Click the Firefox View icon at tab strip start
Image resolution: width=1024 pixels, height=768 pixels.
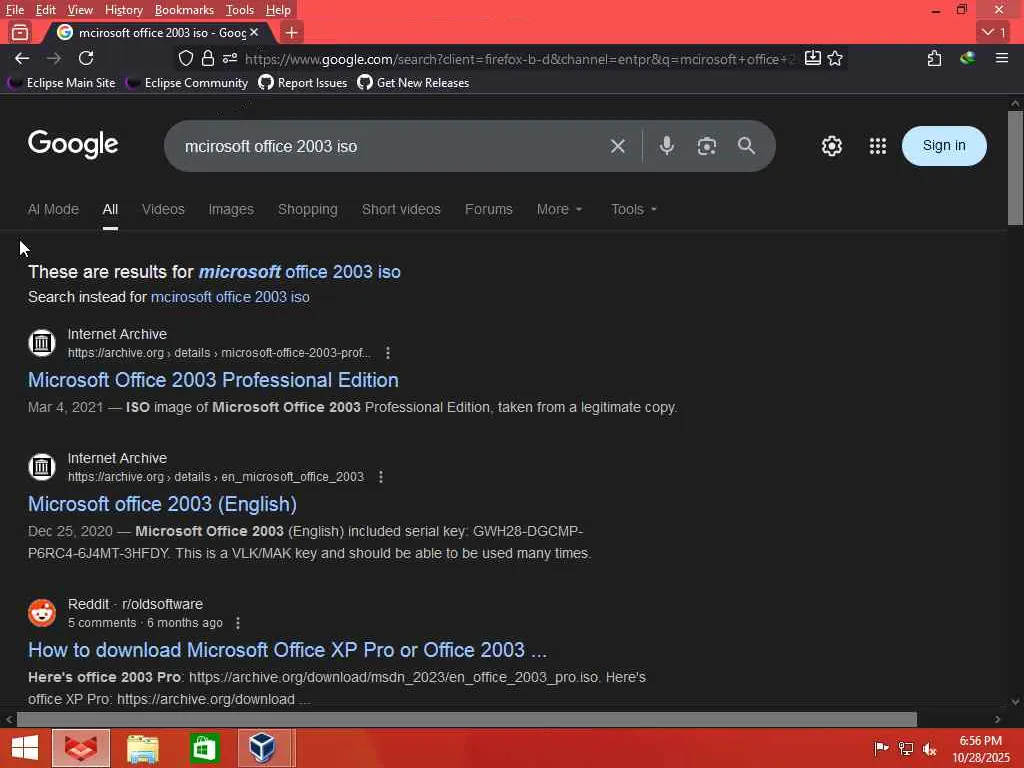point(20,32)
